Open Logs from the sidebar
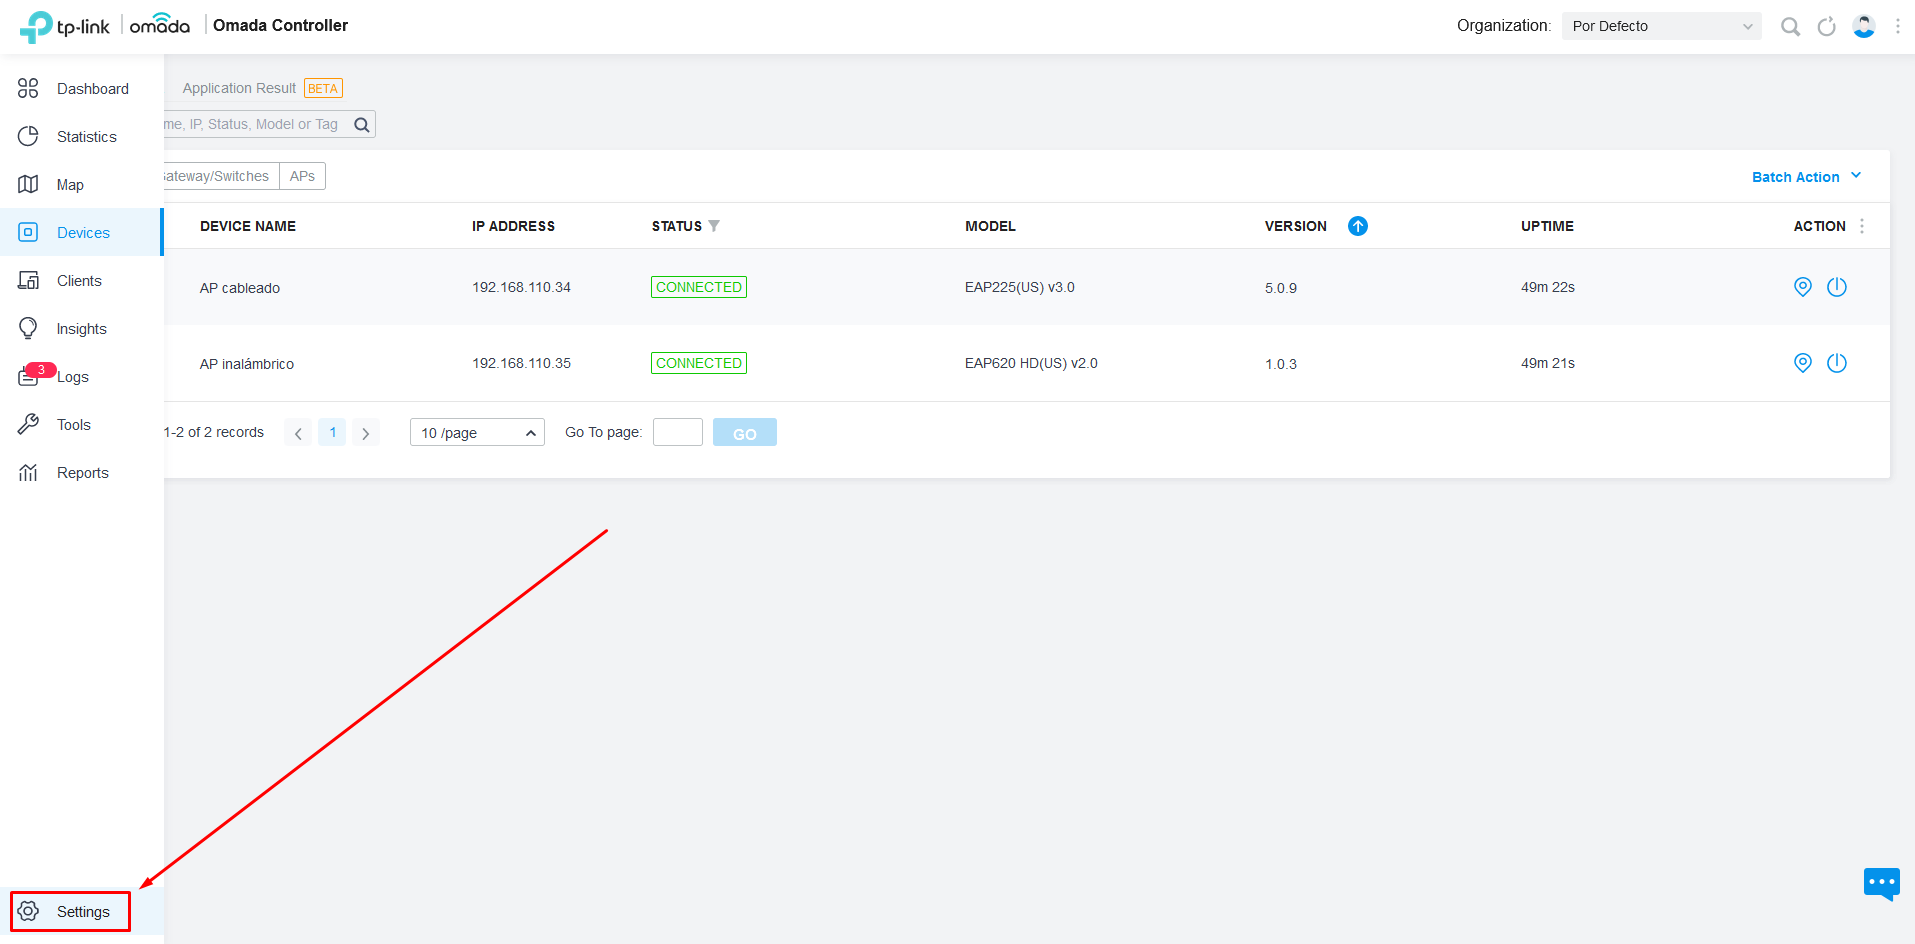 (72, 377)
